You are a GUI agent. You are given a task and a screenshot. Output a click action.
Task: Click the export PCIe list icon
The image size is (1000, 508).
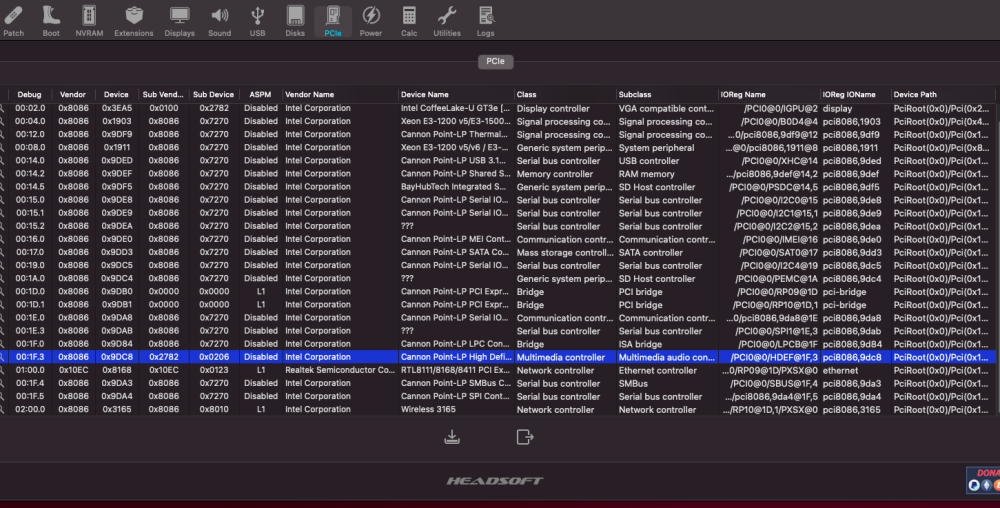click(524, 437)
